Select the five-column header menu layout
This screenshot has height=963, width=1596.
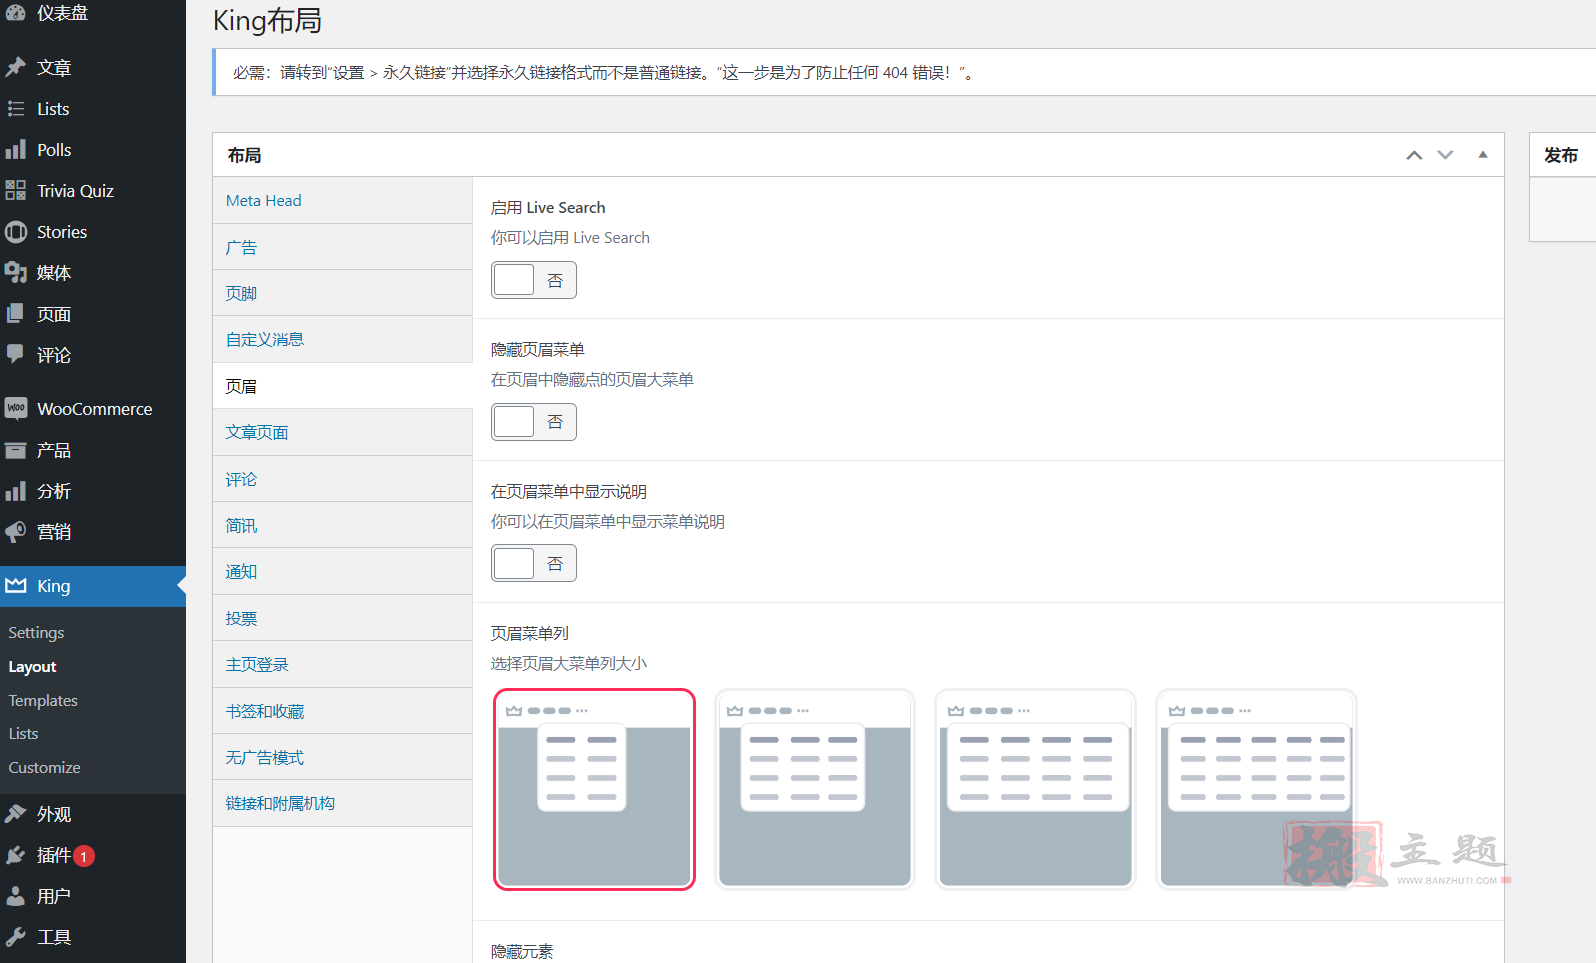coord(1256,789)
